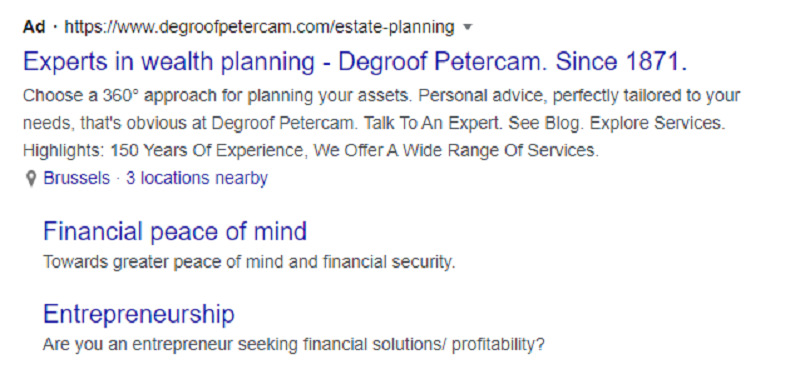
Task: Click the Brussels location link
Action: 77,178
